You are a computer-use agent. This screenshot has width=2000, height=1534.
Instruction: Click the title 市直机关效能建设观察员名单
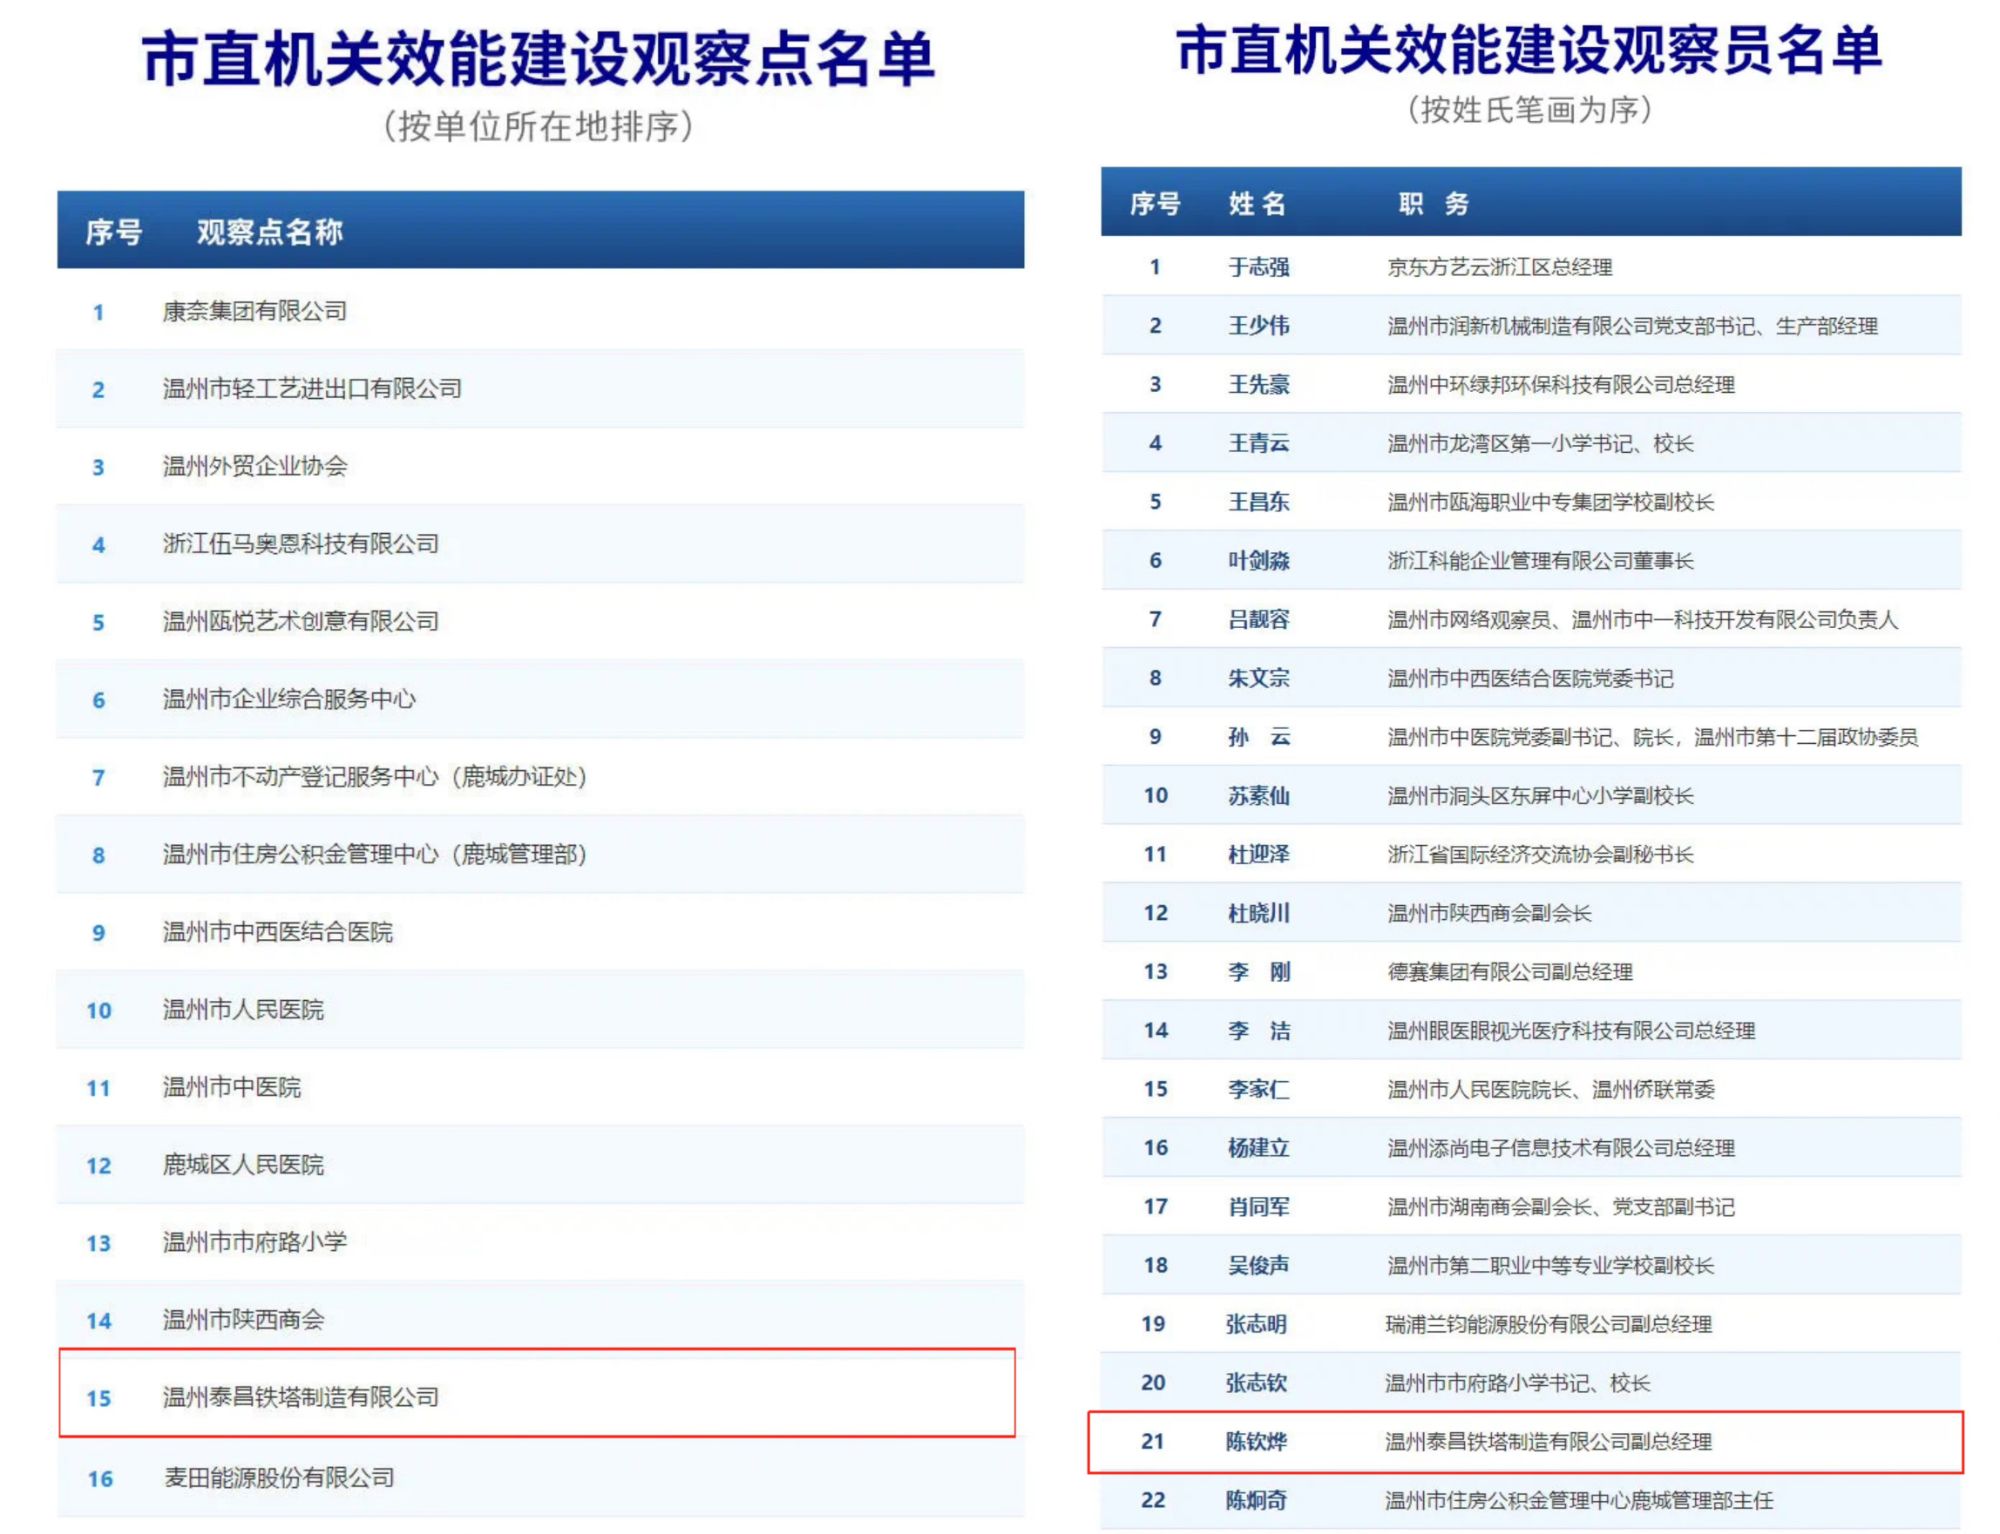click(1529, 50)
